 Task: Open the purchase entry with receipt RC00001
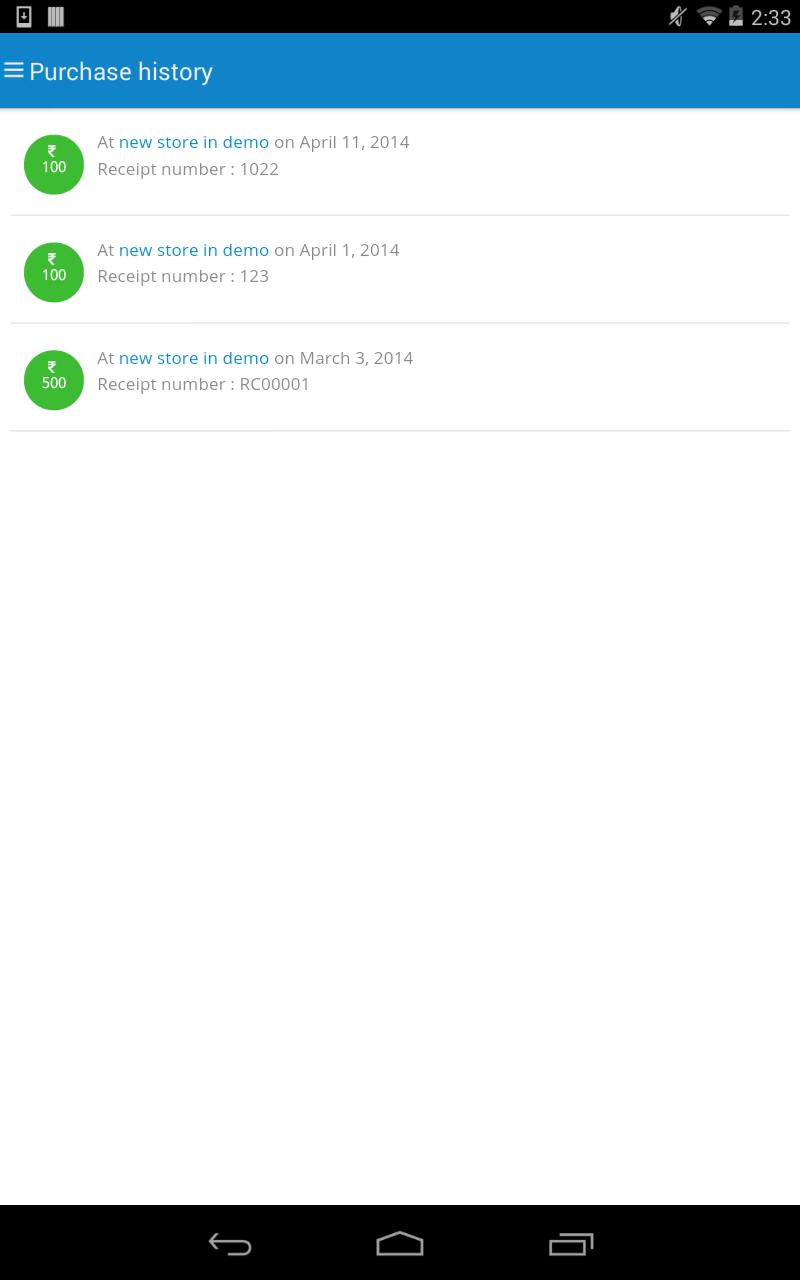400,378
